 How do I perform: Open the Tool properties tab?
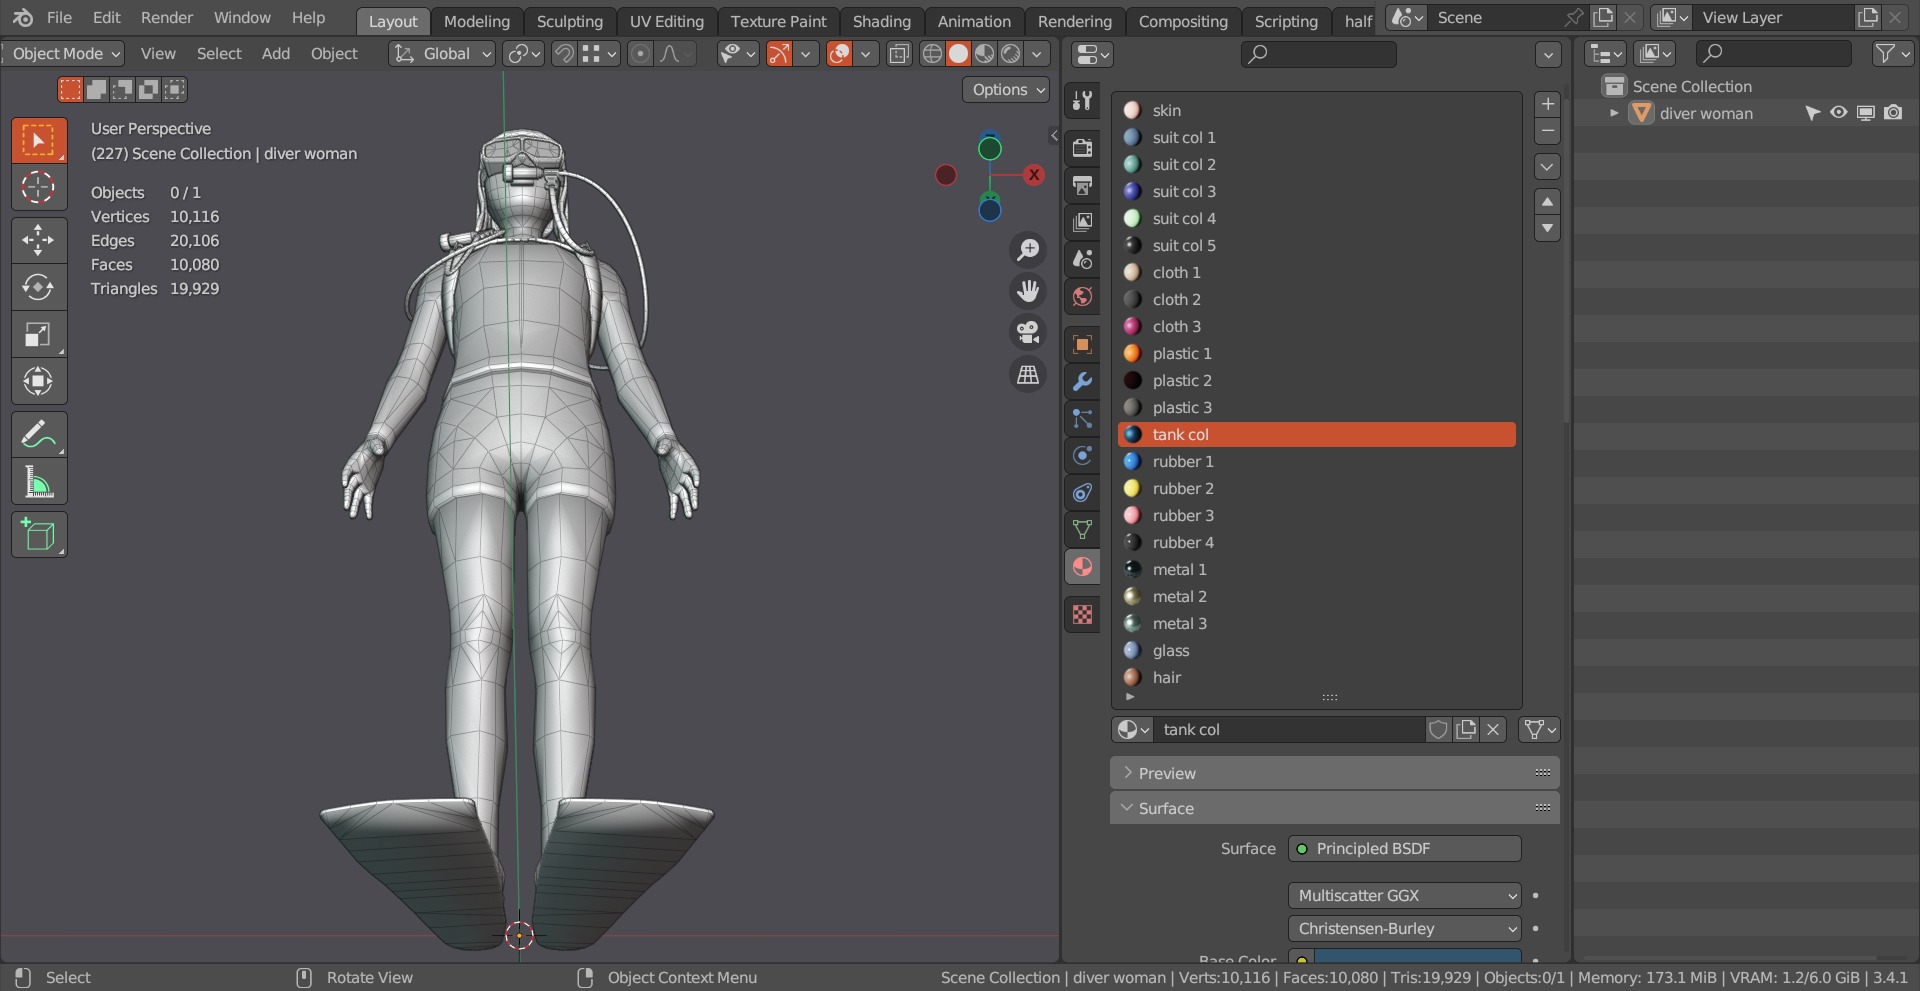(x=1082, y=100)
